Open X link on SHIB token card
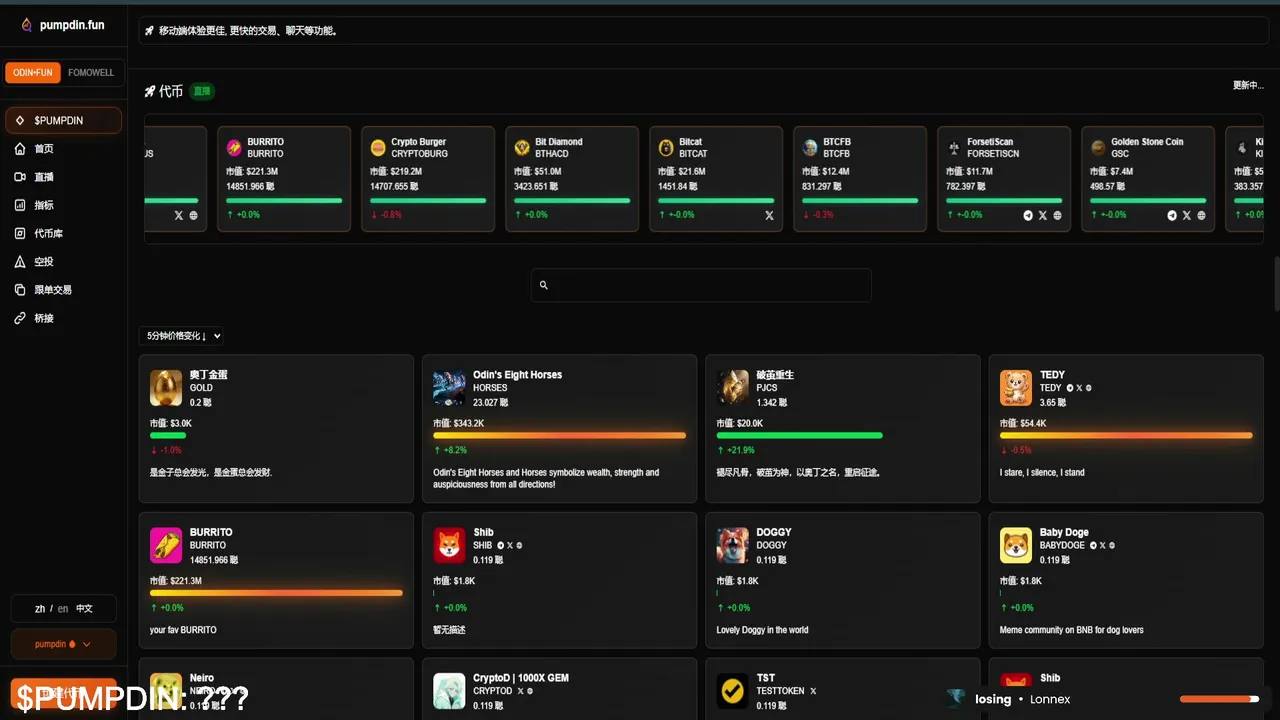1280x720 pixels. point(510,546)
